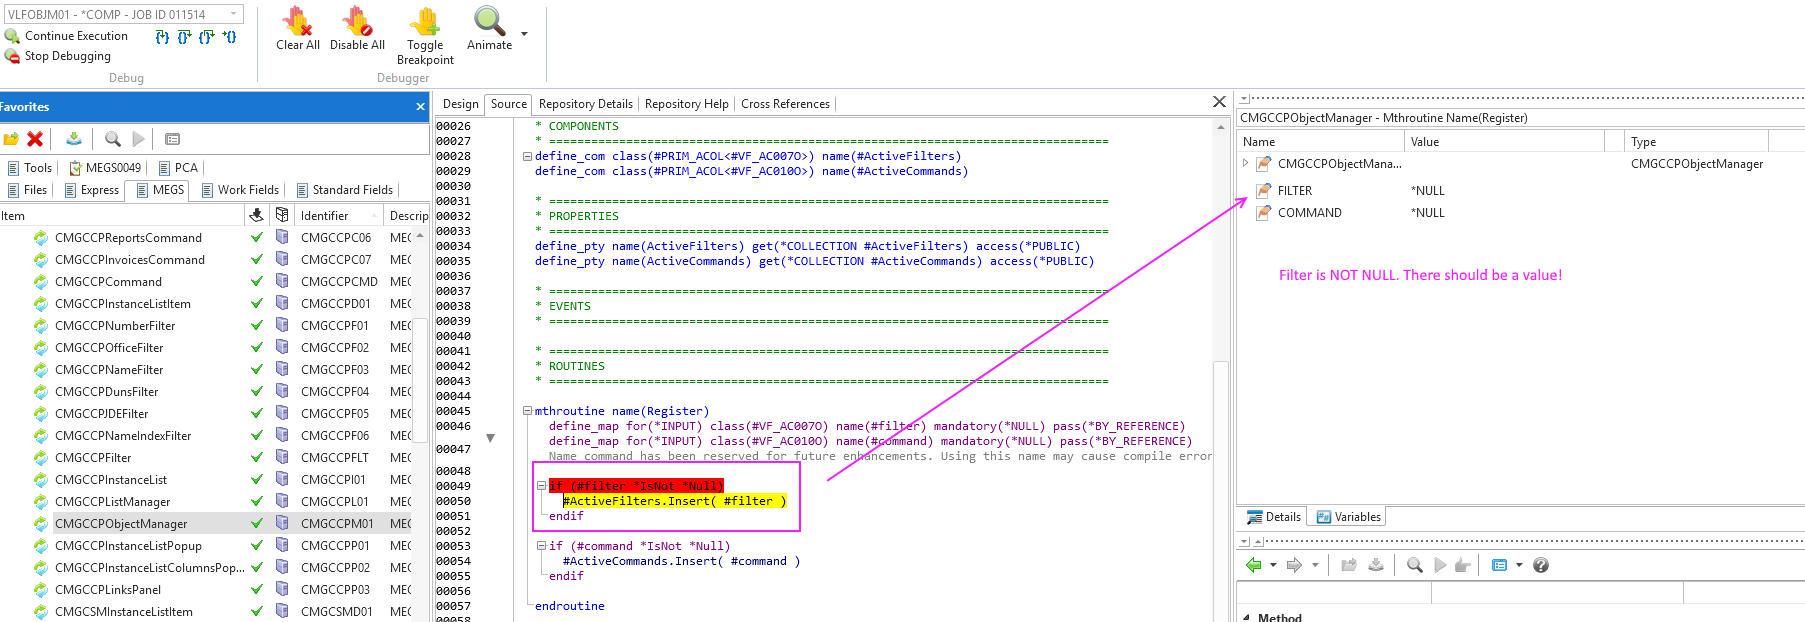Click the checkmark for CMGCCPDunsFilter

pos(257,391)
